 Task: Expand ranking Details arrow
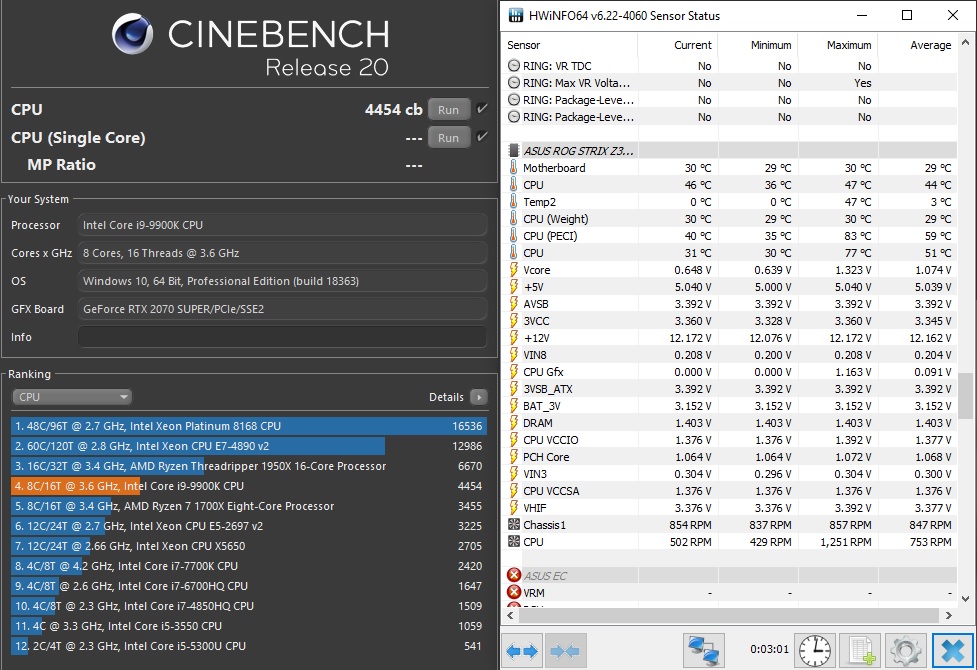(479, 397)
